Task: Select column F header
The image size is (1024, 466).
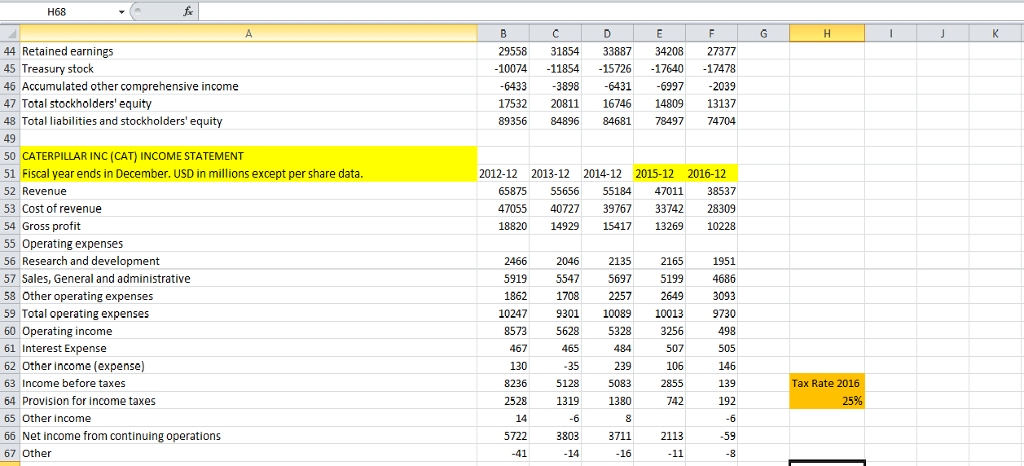Action: coord(711,33)
